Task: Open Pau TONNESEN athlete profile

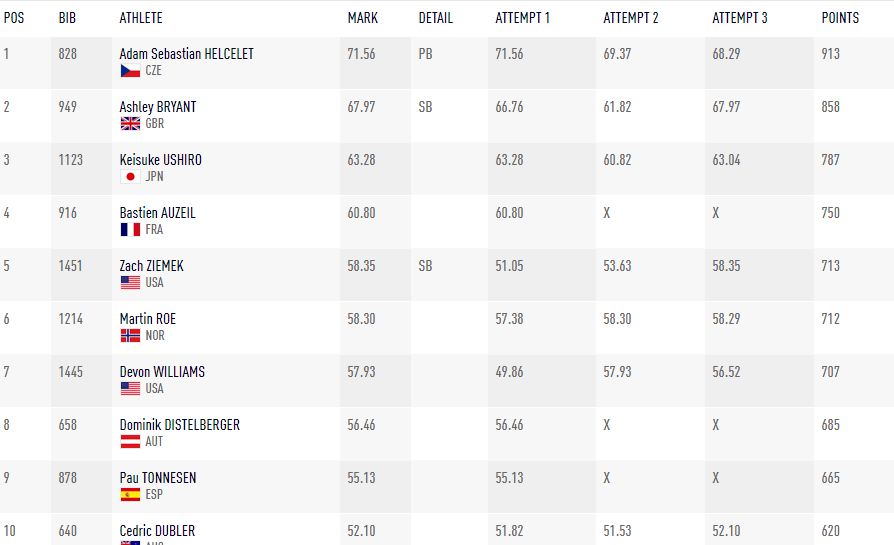Action: point(157,478)
